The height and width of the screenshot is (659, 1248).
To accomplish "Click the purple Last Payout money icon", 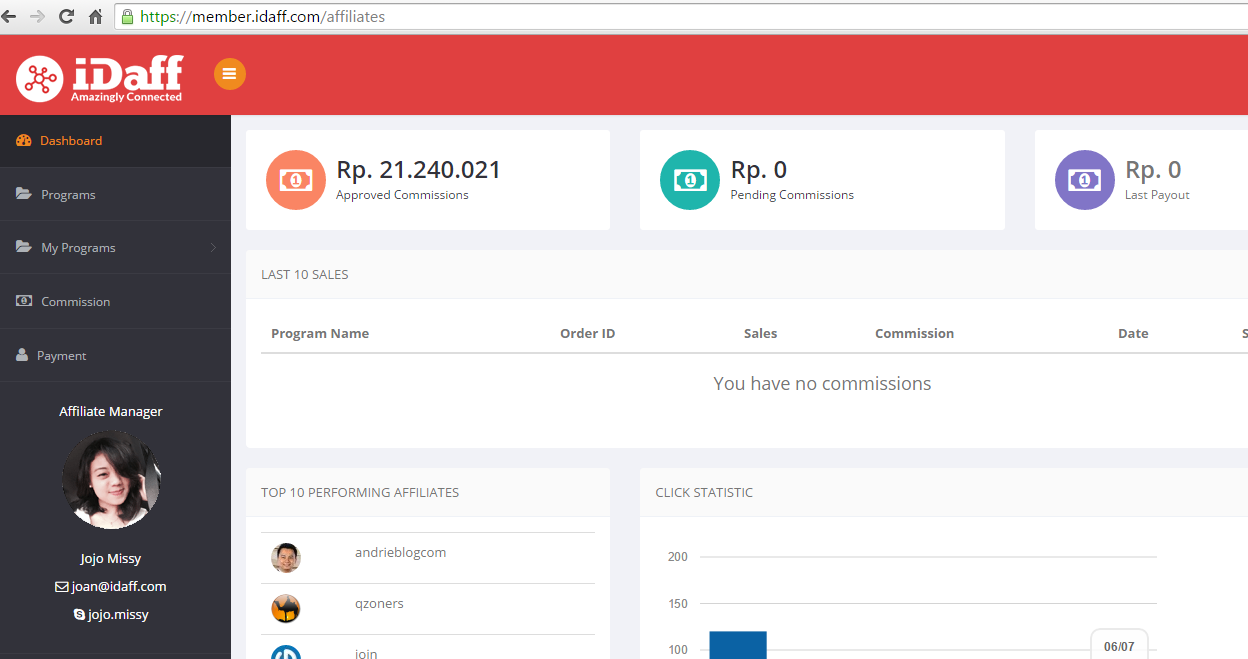I will pyautogui.click(x=1085, y=180).
